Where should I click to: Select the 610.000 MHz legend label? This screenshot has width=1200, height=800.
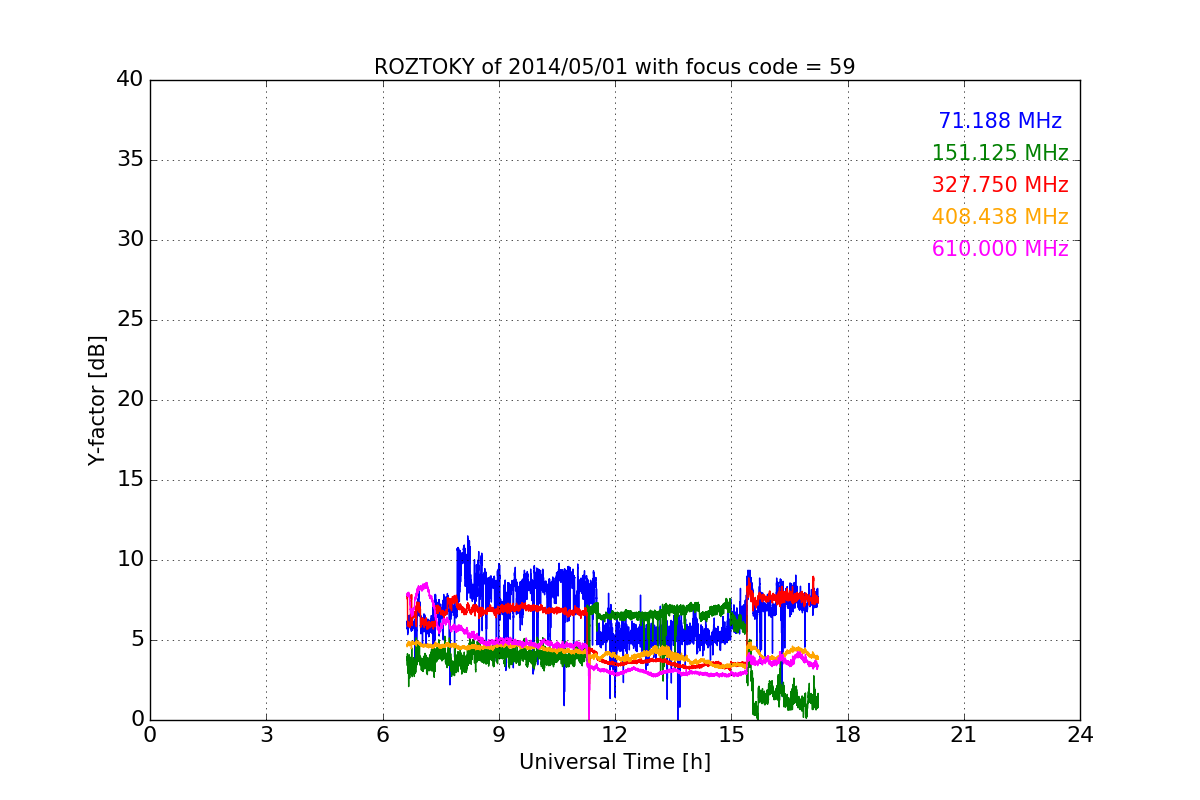1000,249
